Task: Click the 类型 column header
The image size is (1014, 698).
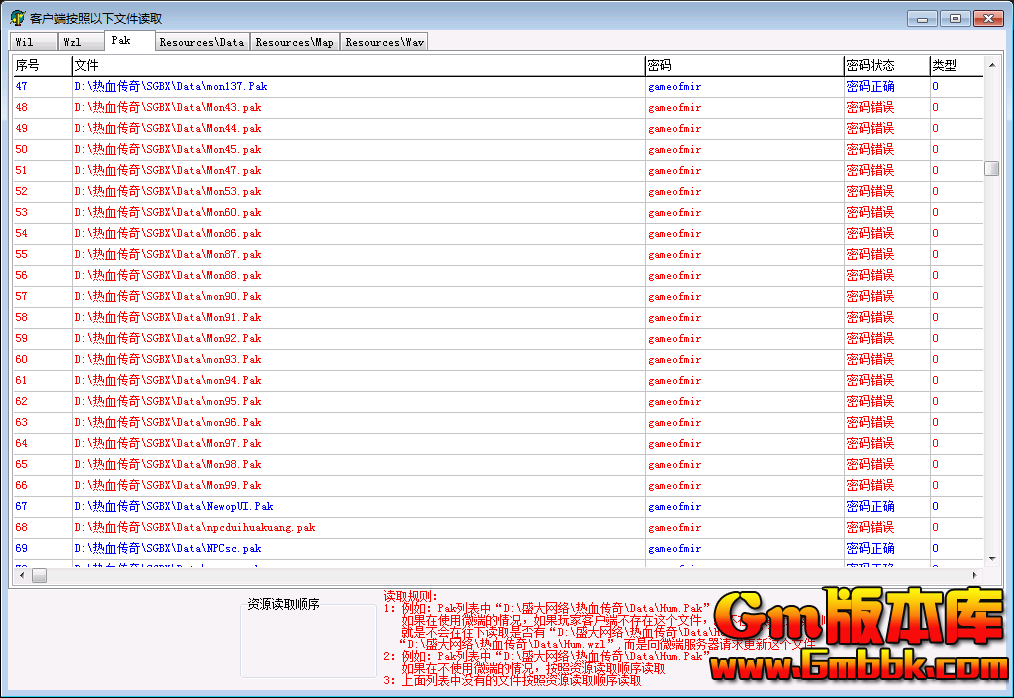Action: click(955, 65)
